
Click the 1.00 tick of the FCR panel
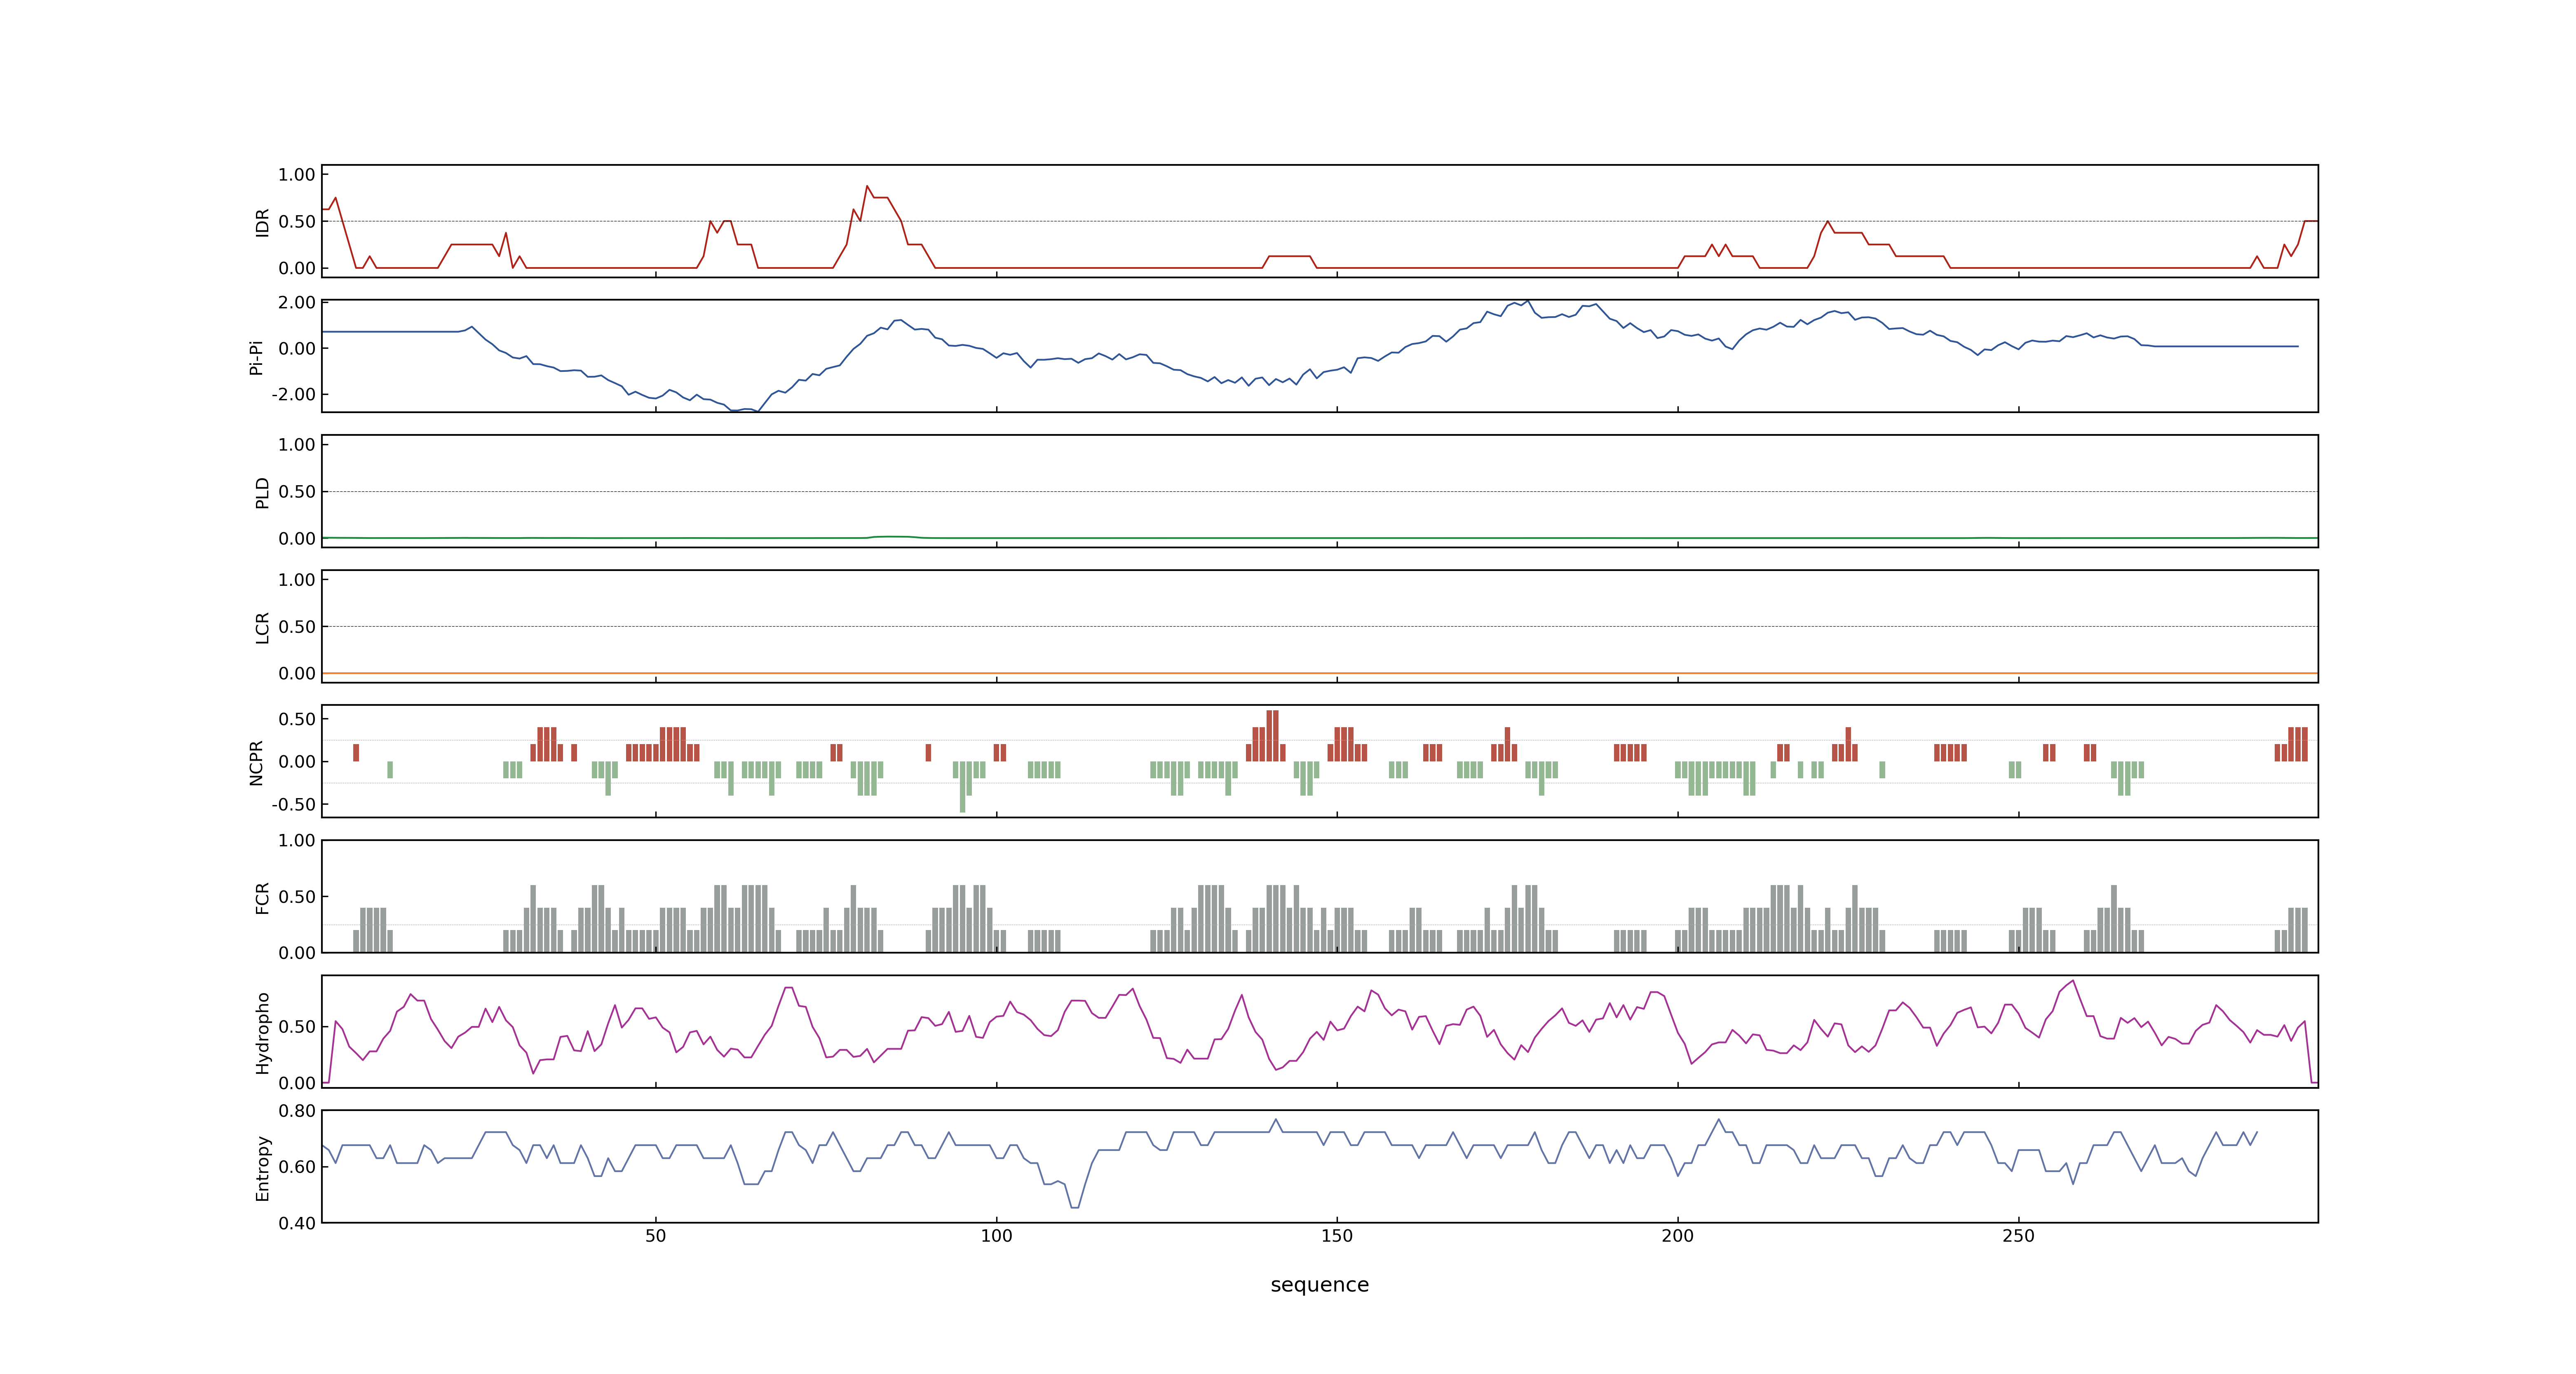click(x=297, y=841)
